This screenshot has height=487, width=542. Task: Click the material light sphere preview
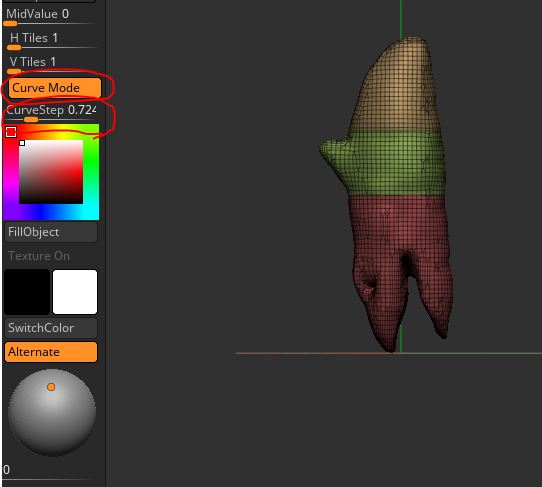pos(52,413)
